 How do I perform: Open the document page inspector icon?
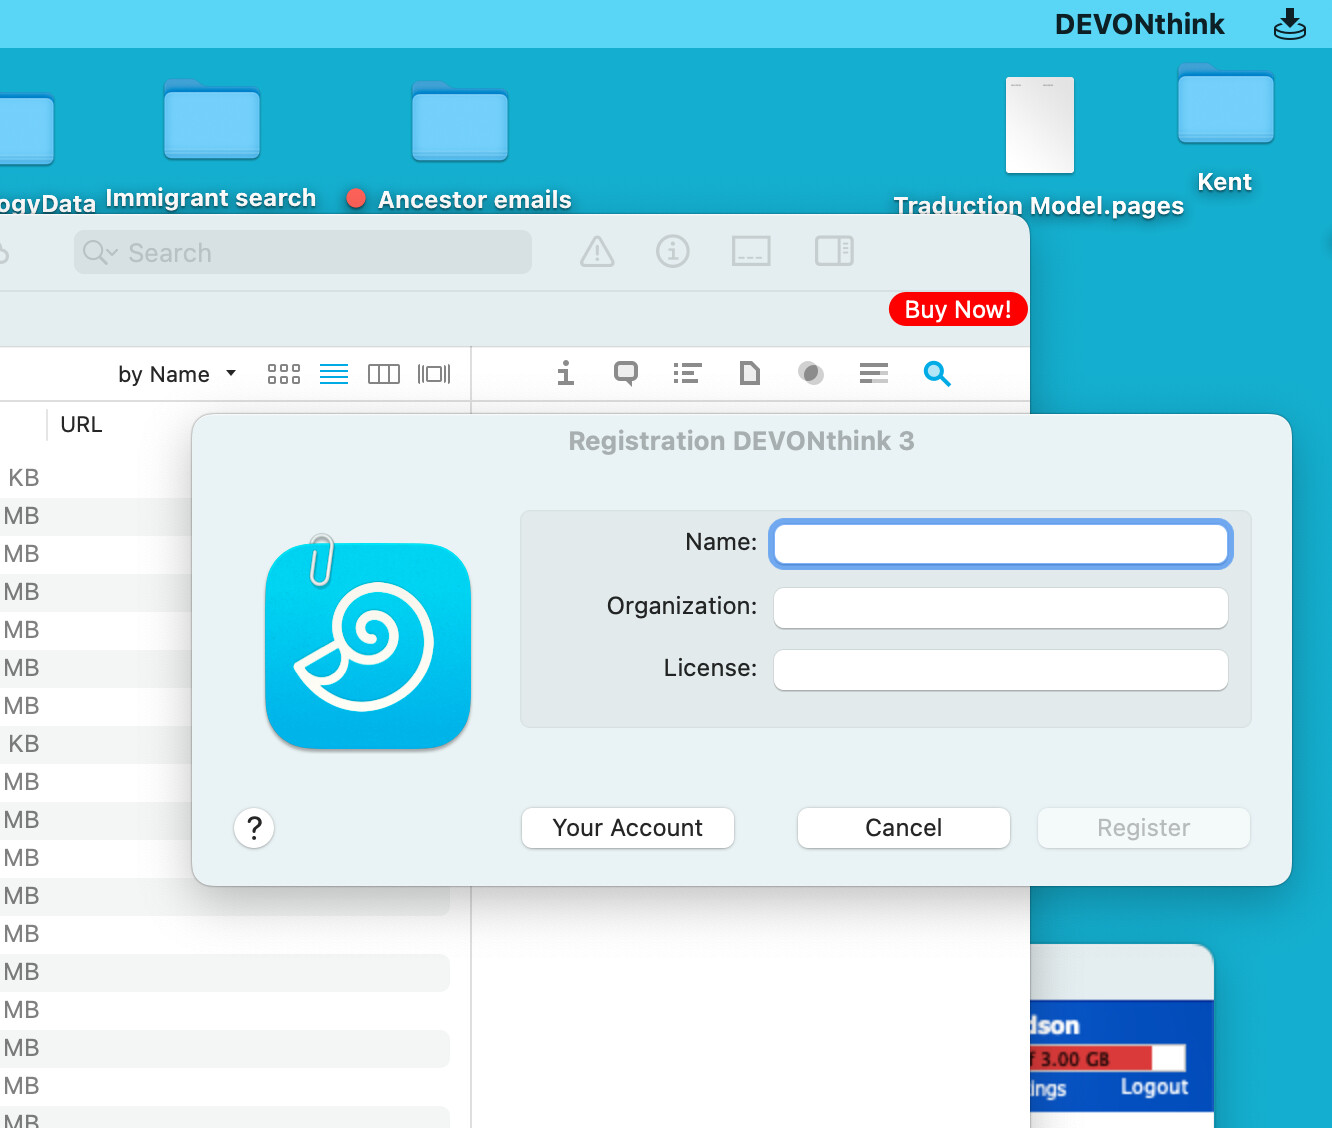[749, 373]
